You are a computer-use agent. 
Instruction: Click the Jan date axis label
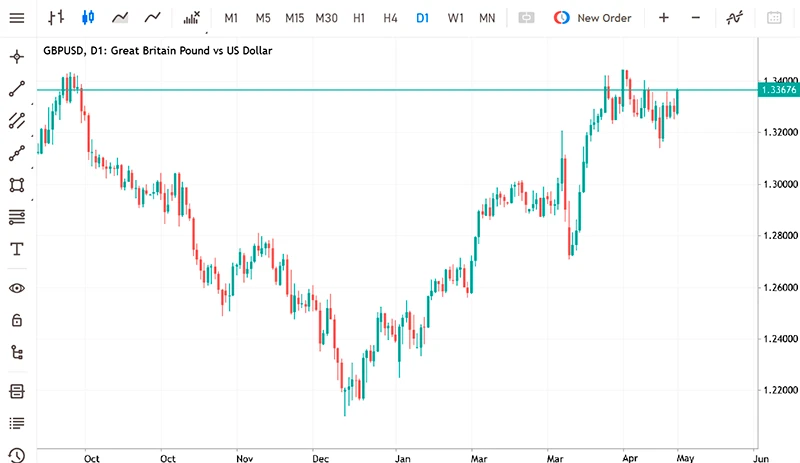[x=403, y=458]
